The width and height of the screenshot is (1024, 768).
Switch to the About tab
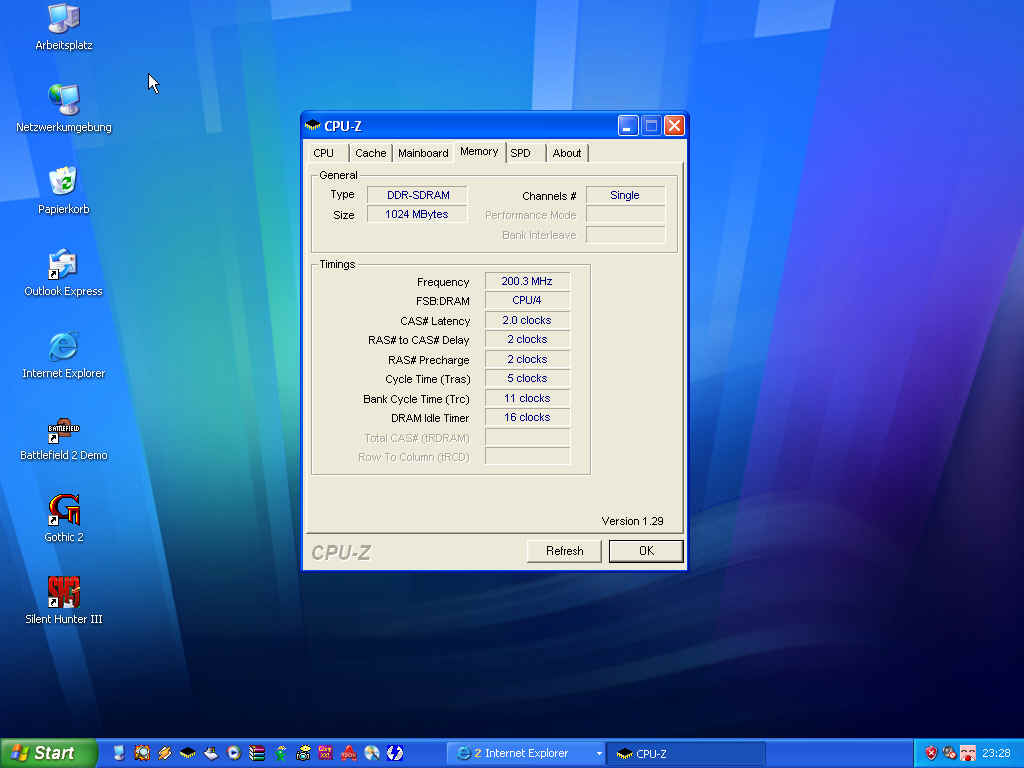tap(567, 153)
